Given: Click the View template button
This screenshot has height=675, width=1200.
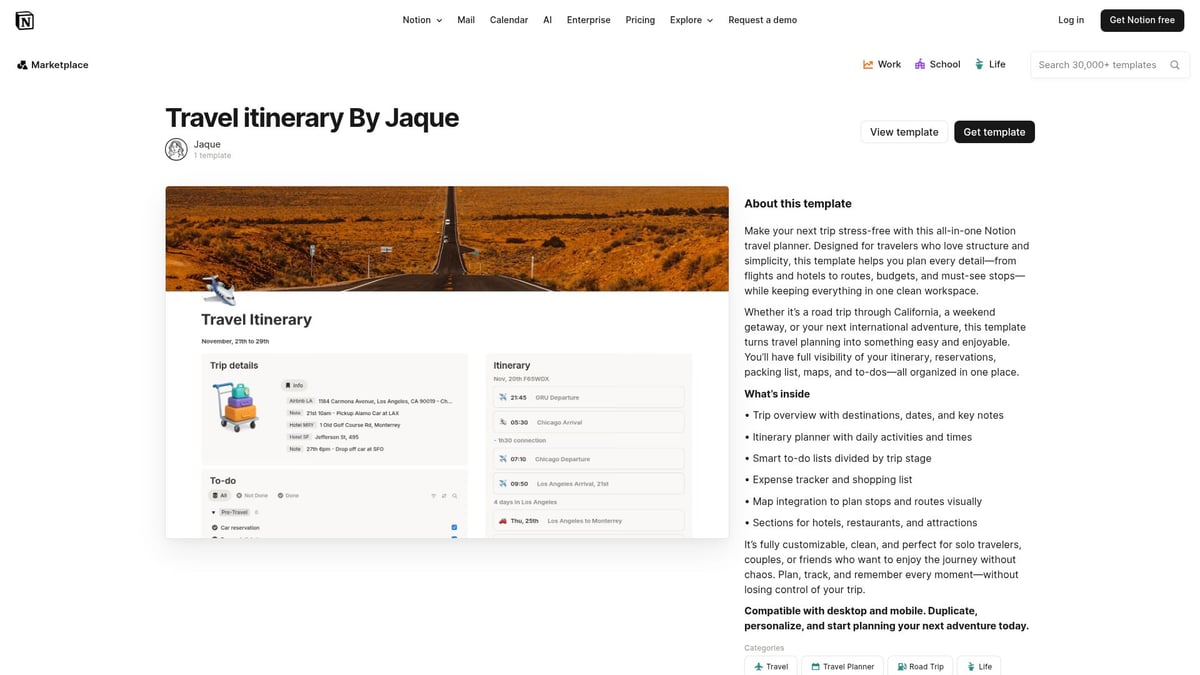Looking at the screenshot, I should (x=903, y=131).
